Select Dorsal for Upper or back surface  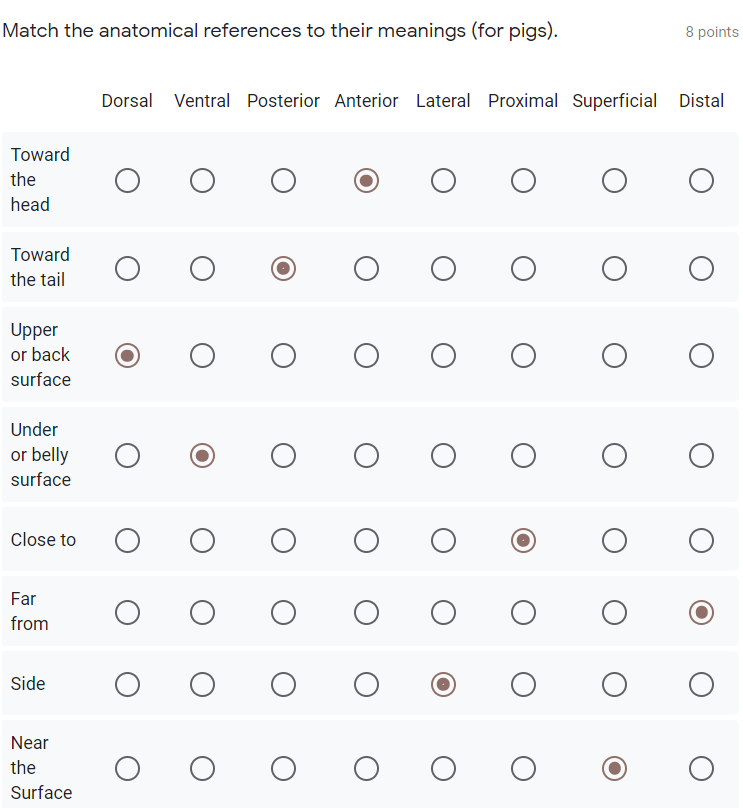tap(127, 355)
